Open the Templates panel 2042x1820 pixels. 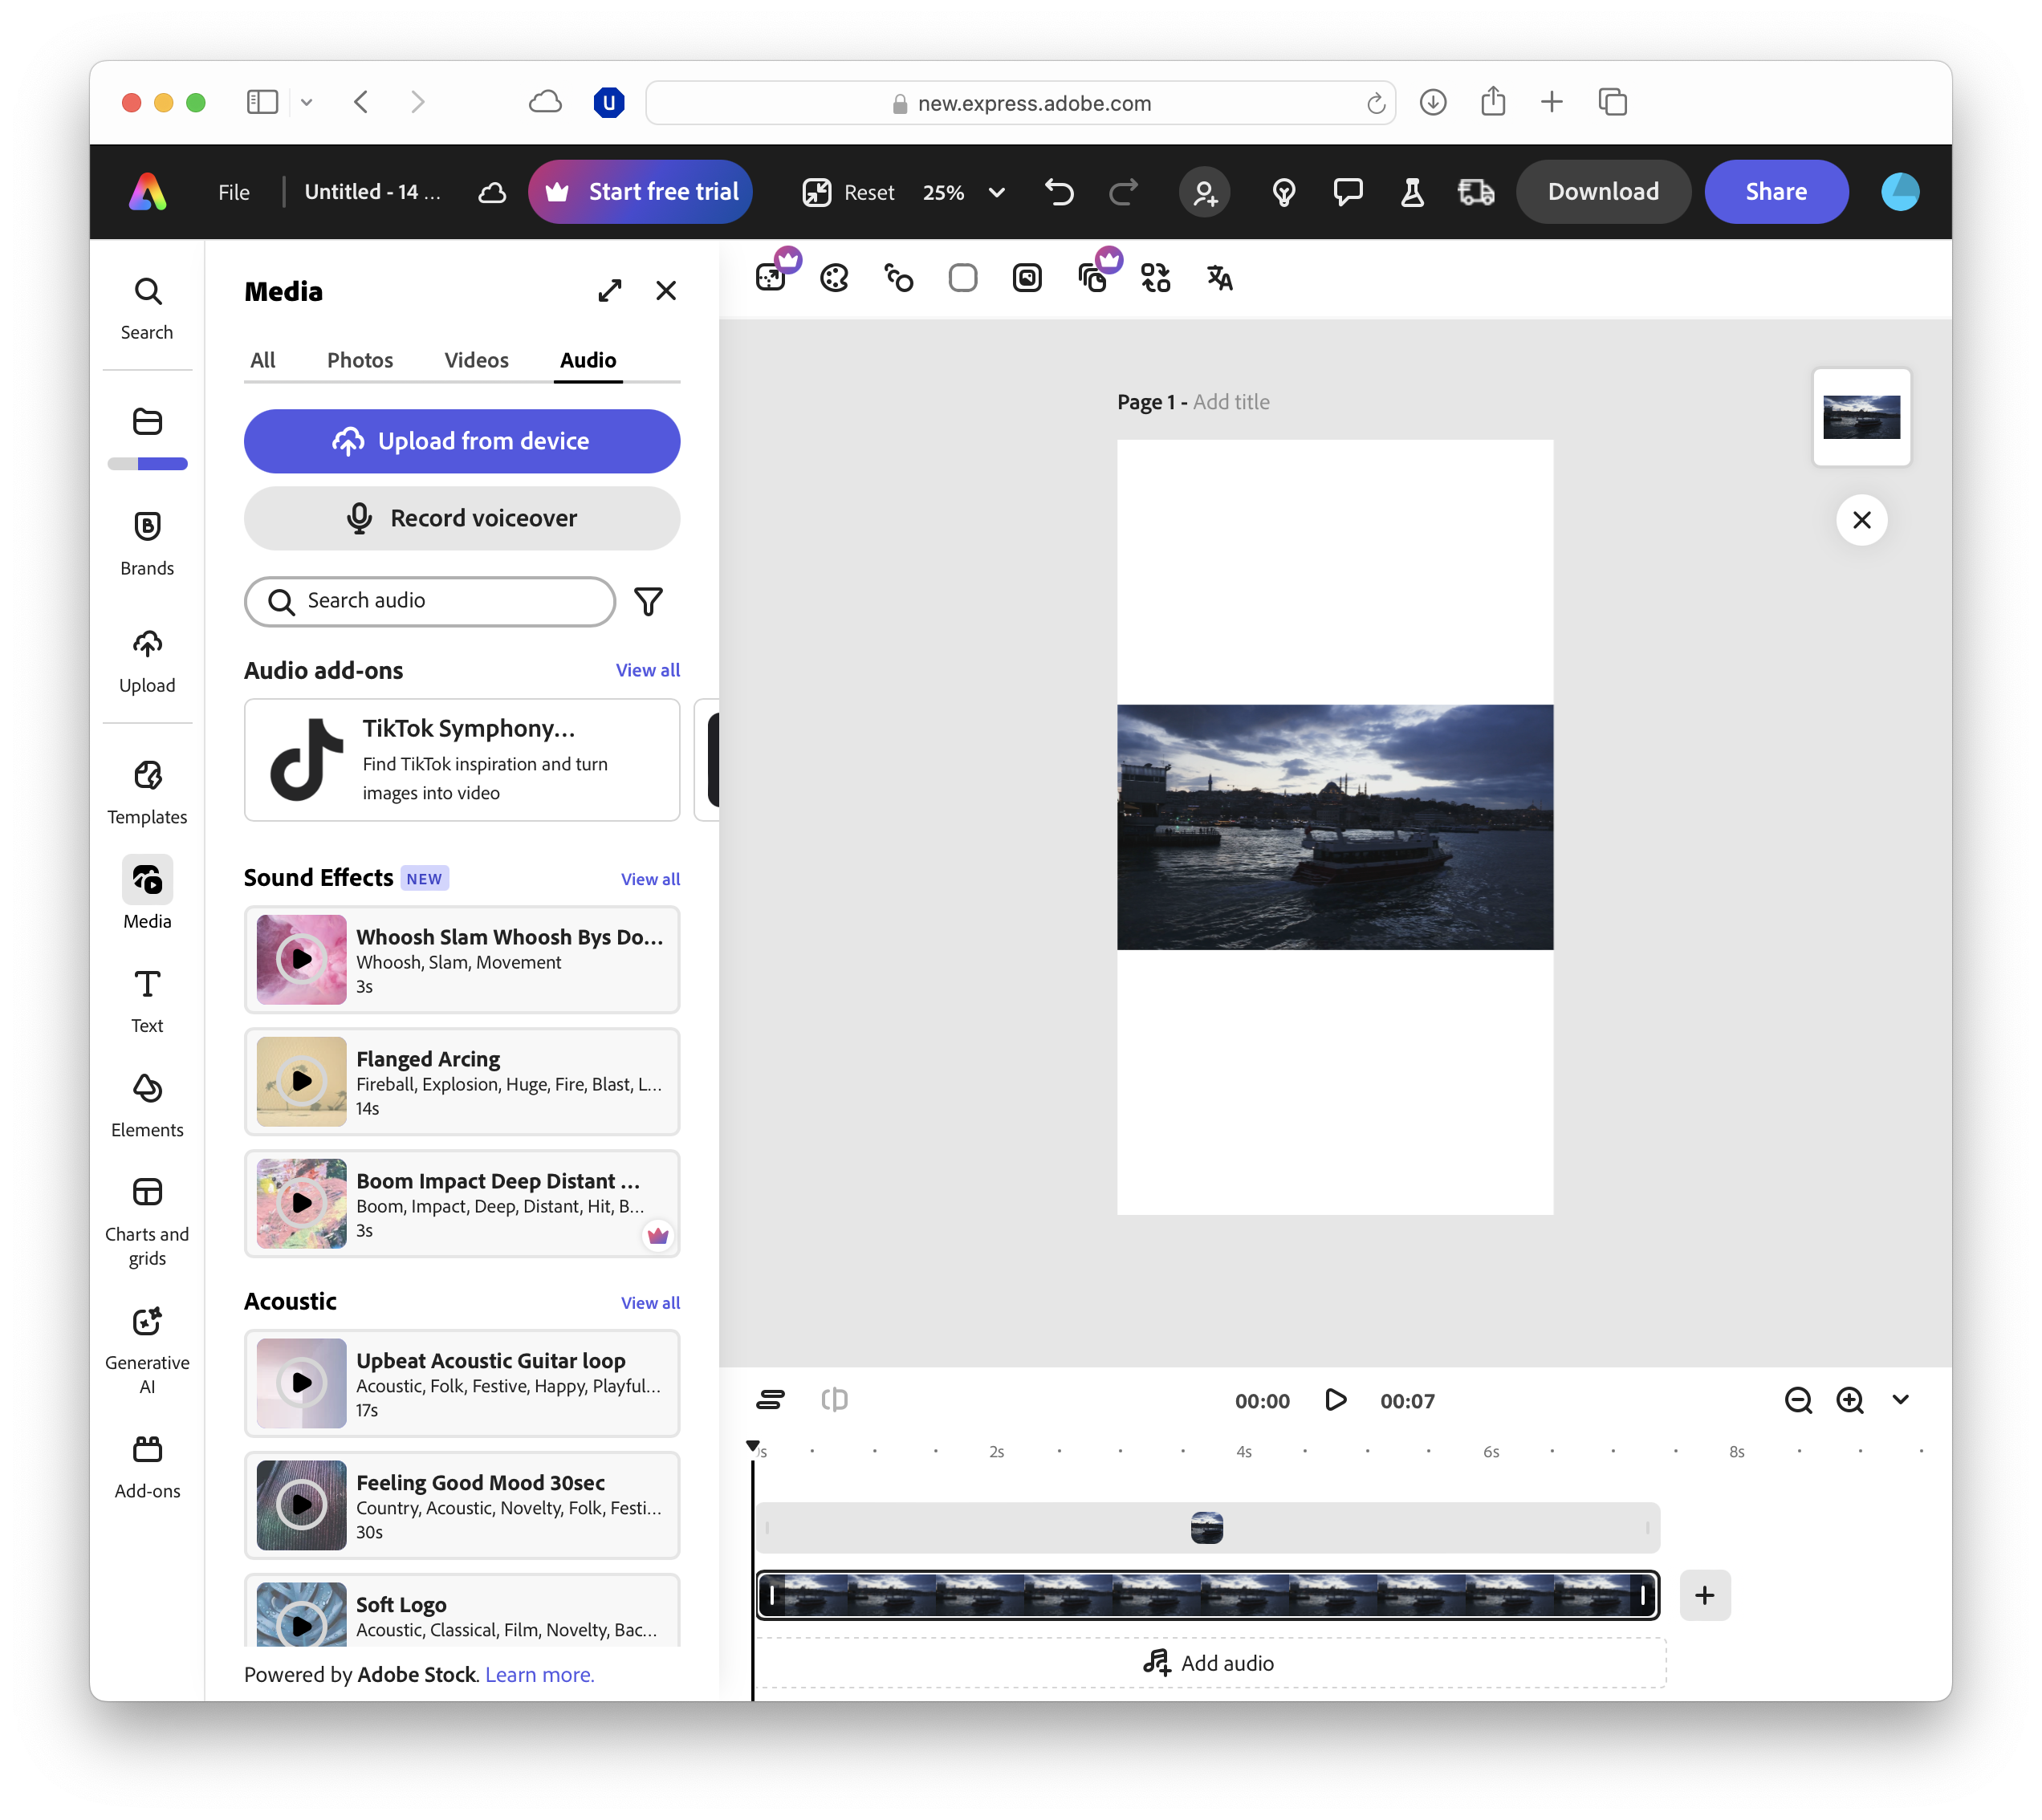(147, 793)
